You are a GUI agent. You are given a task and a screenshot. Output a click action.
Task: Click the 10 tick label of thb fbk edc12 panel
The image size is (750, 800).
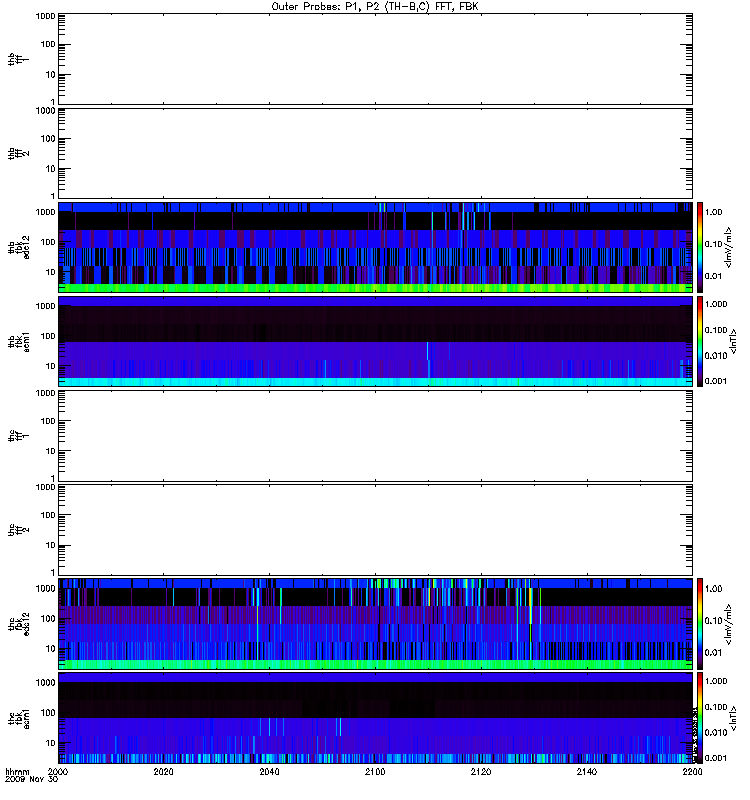click(x=51, y=272)
